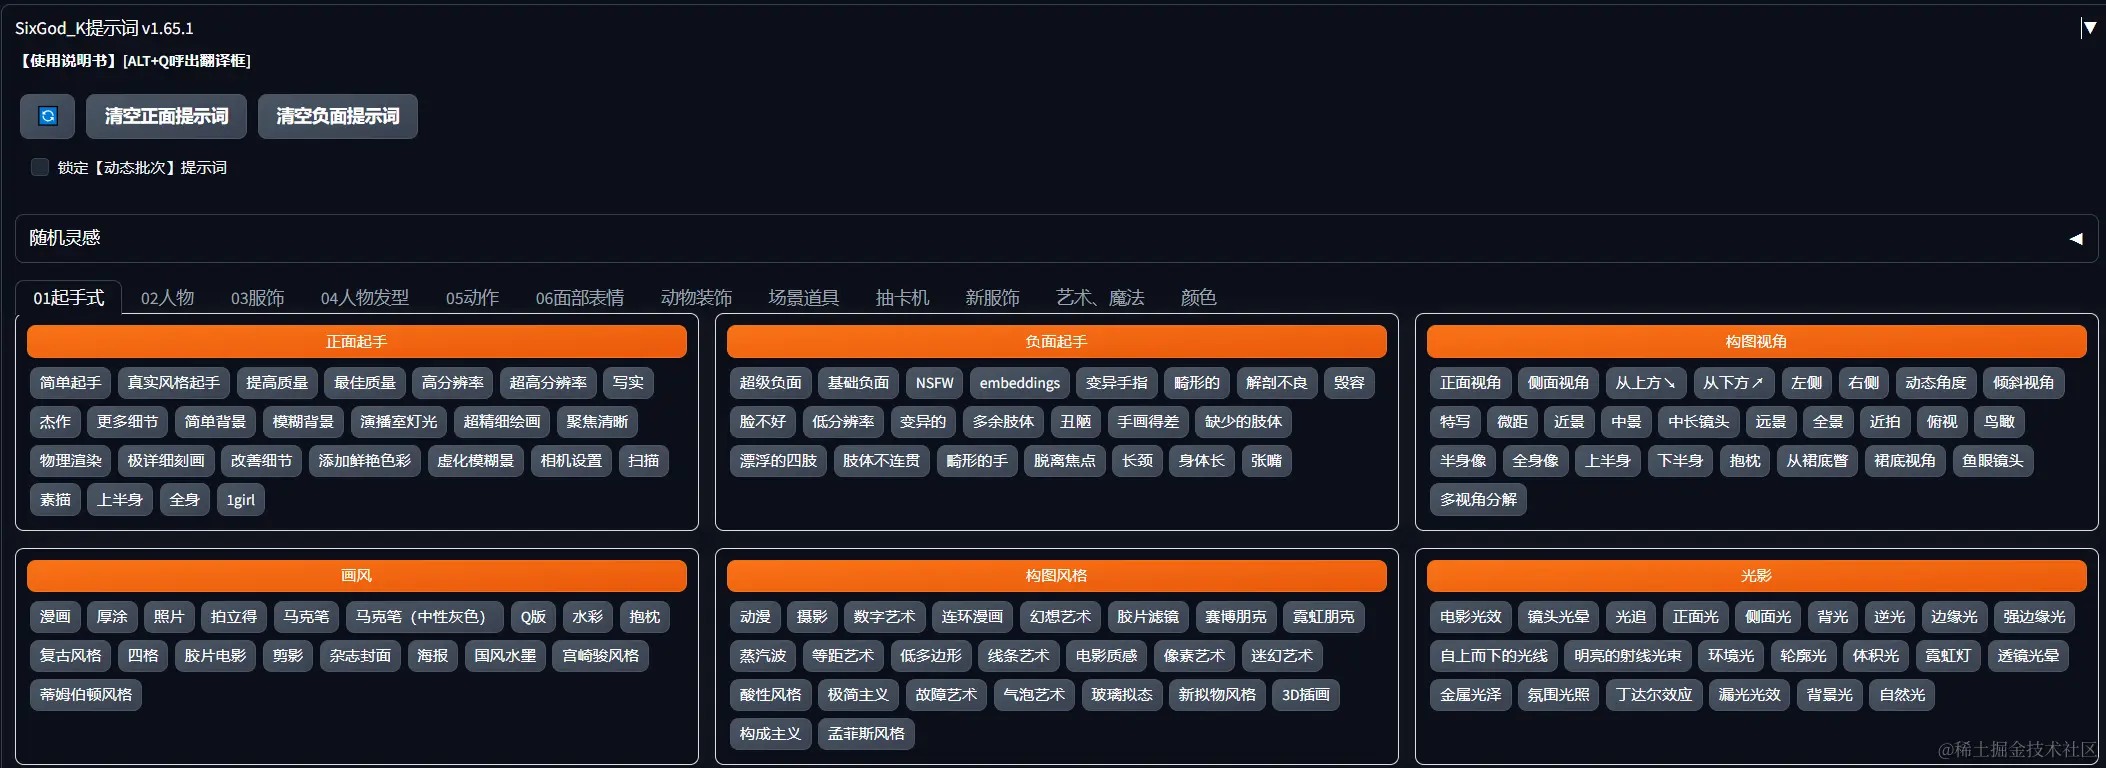
Task: Add the 真实风格起手 prompt tag
Action: [173, 382]
